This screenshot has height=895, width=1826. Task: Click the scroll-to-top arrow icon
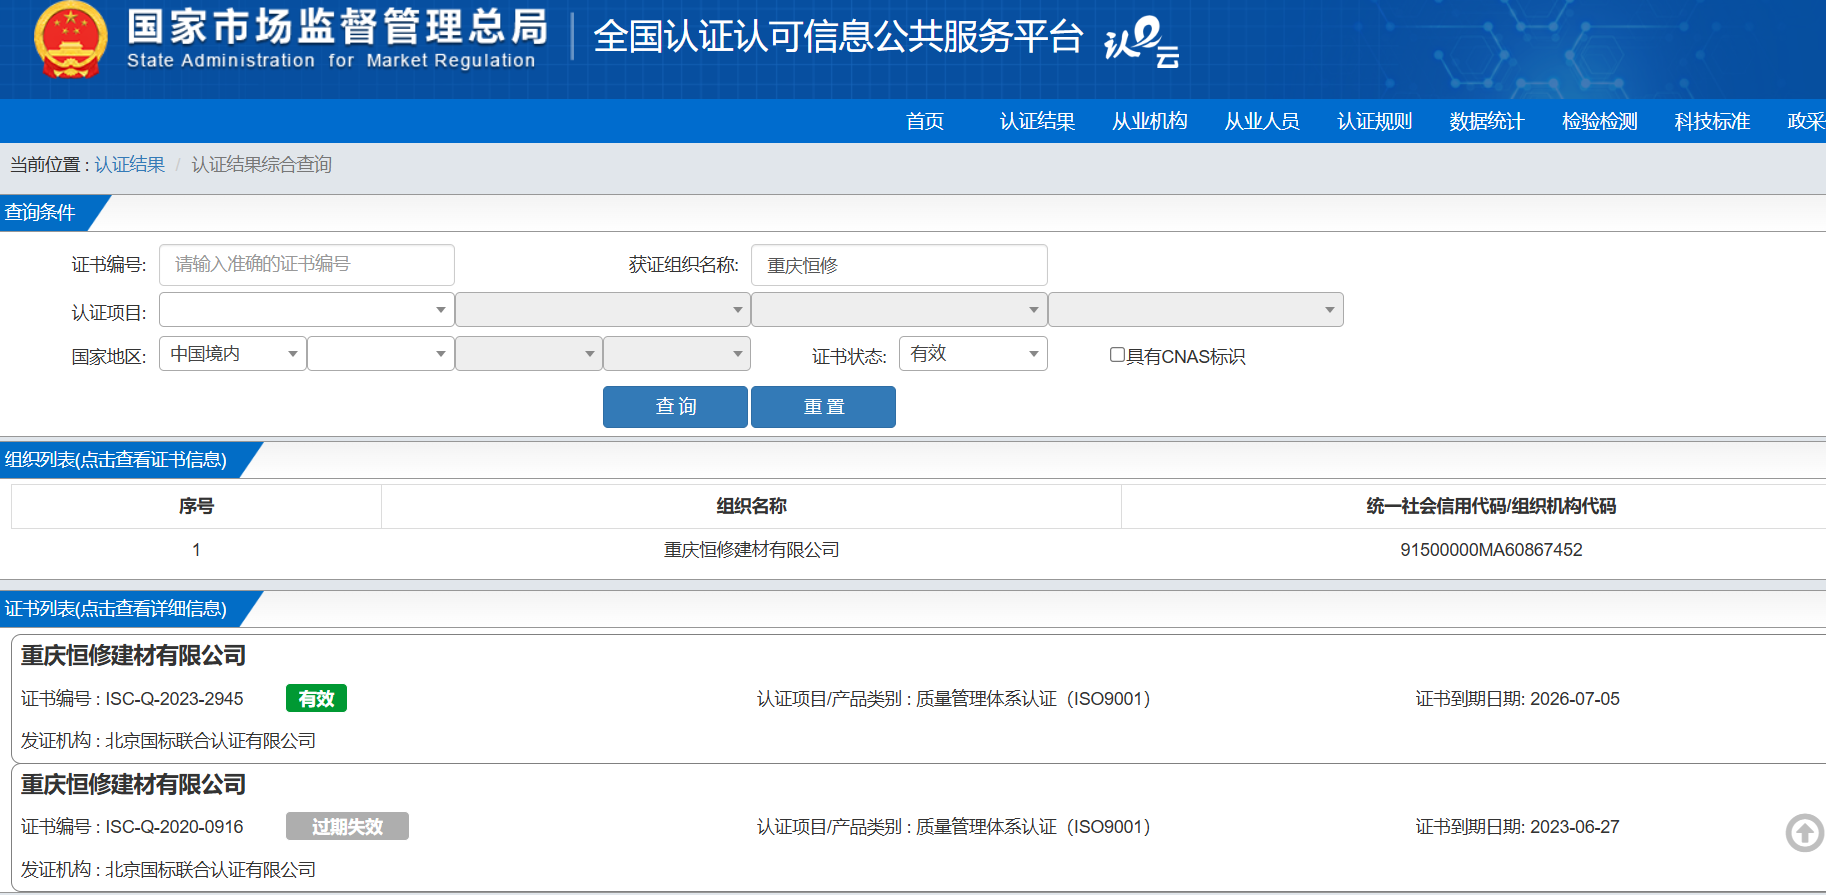[x=1805, y=833]
